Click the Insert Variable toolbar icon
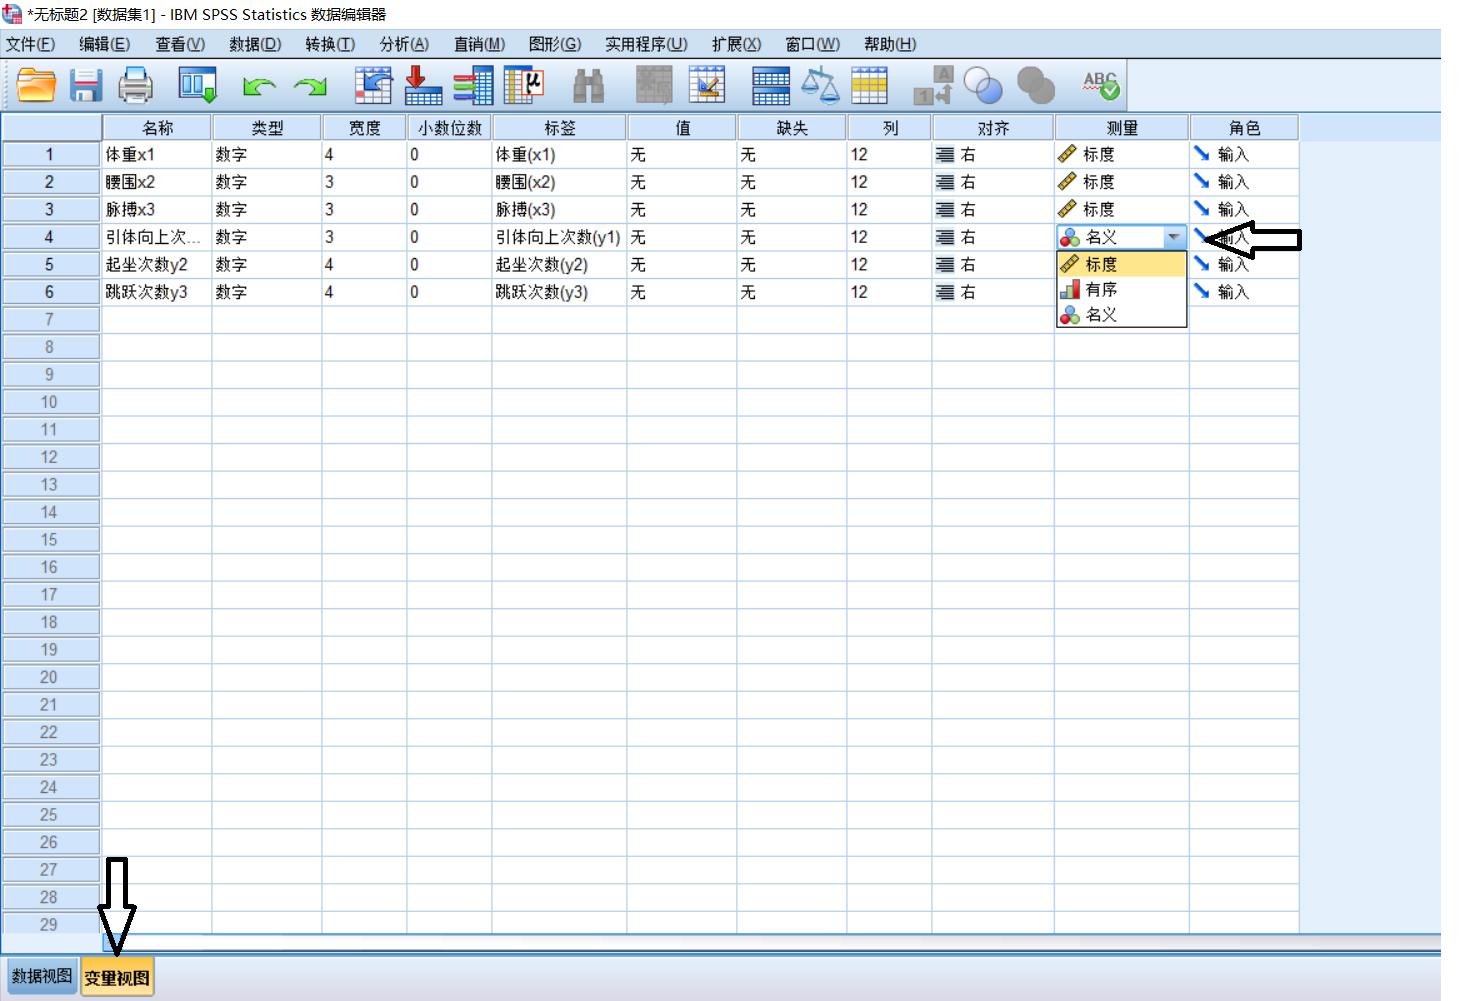Screen dimensions: 1460x1001 (x=707, y=86)
